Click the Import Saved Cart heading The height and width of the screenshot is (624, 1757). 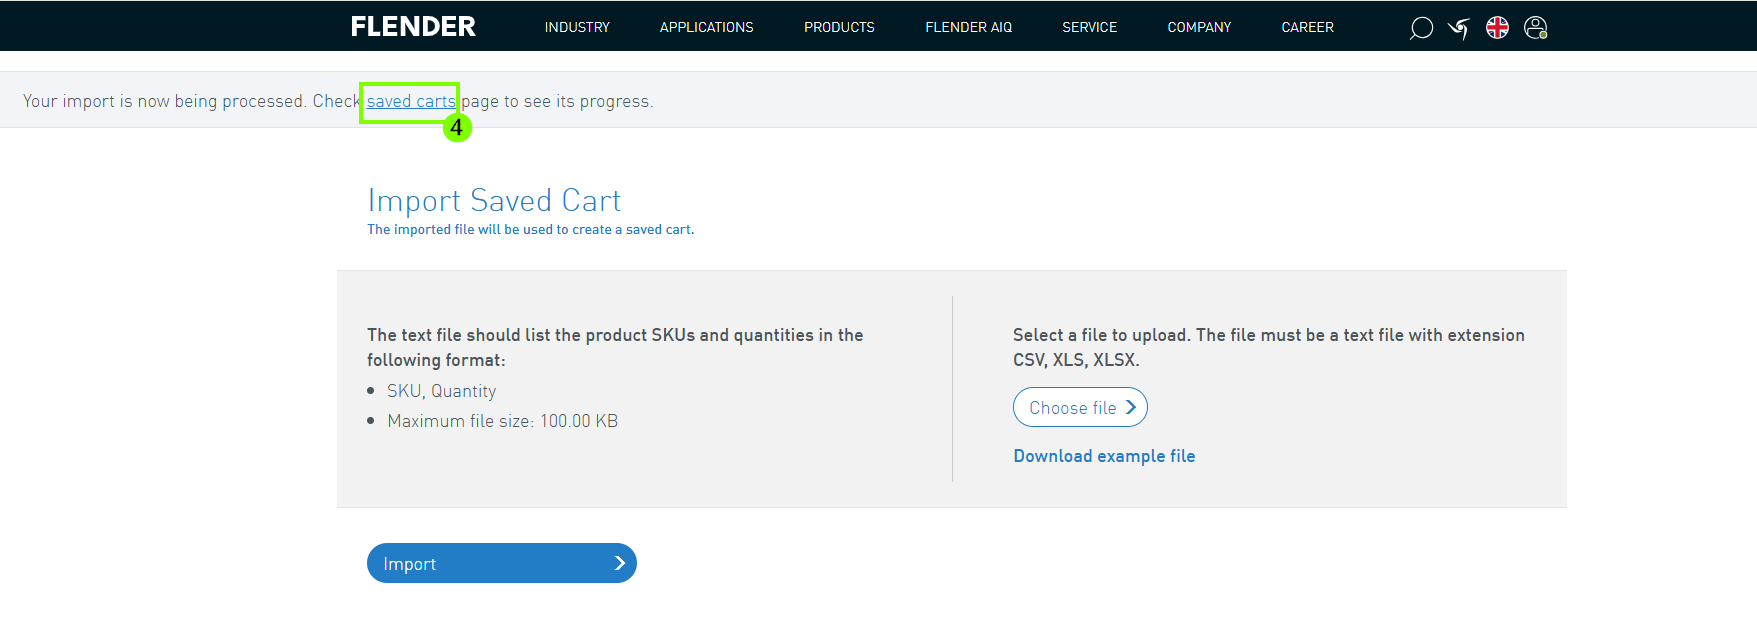click(x=494, y=200)
